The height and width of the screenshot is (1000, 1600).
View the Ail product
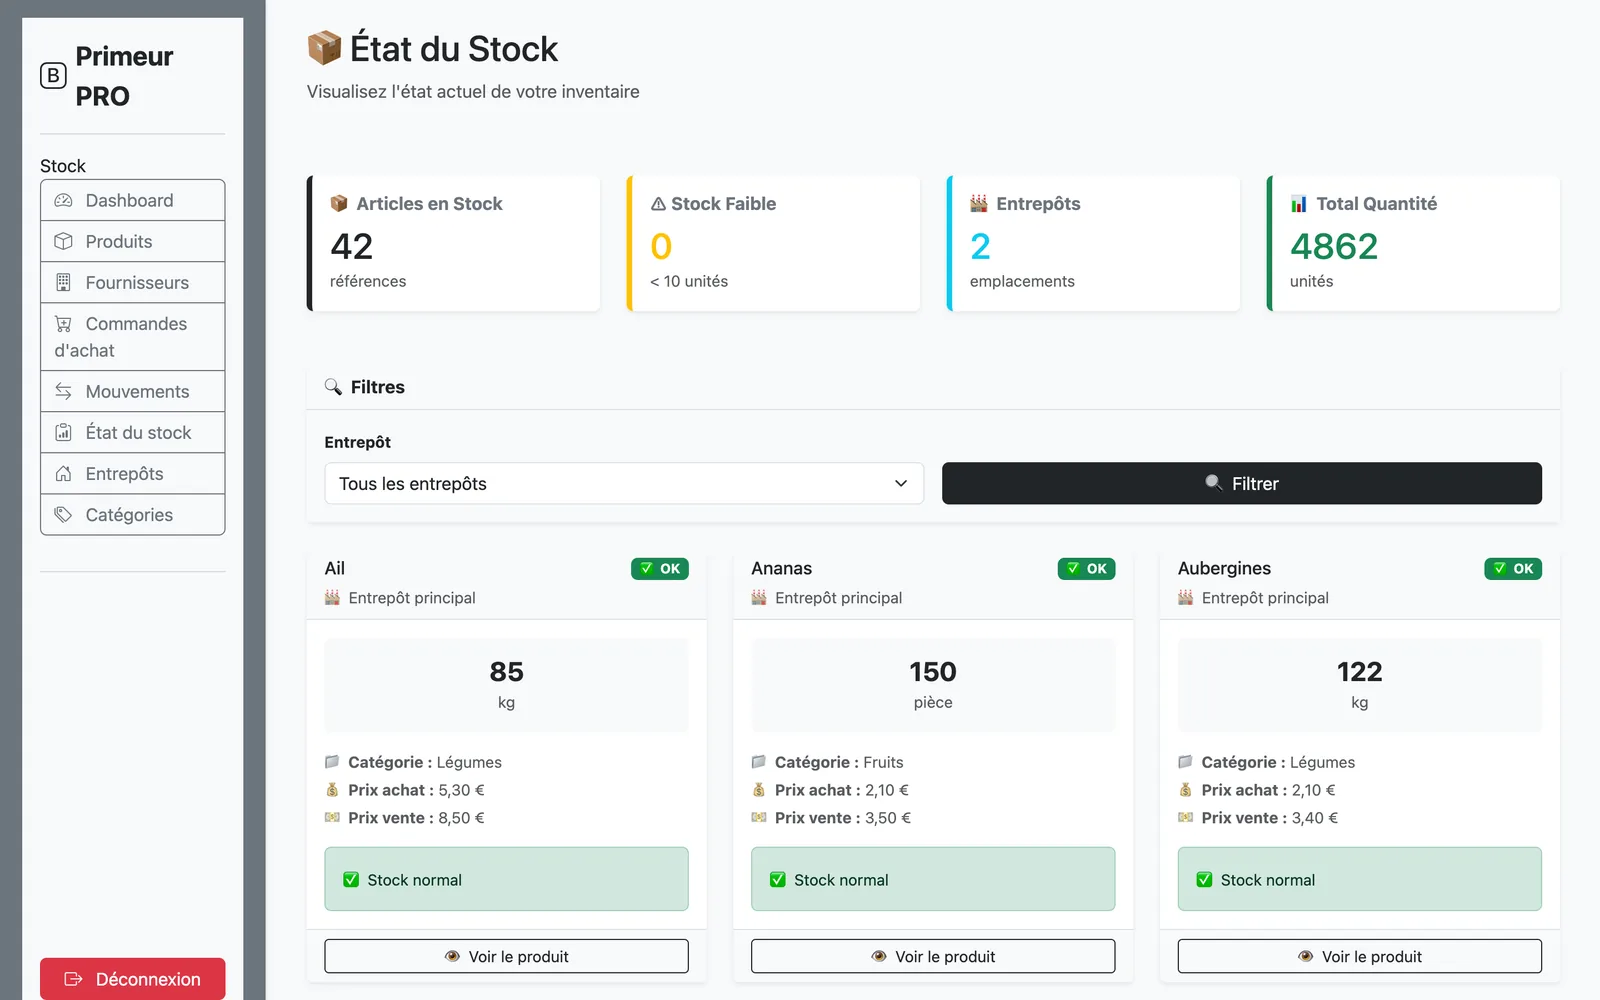506,956
